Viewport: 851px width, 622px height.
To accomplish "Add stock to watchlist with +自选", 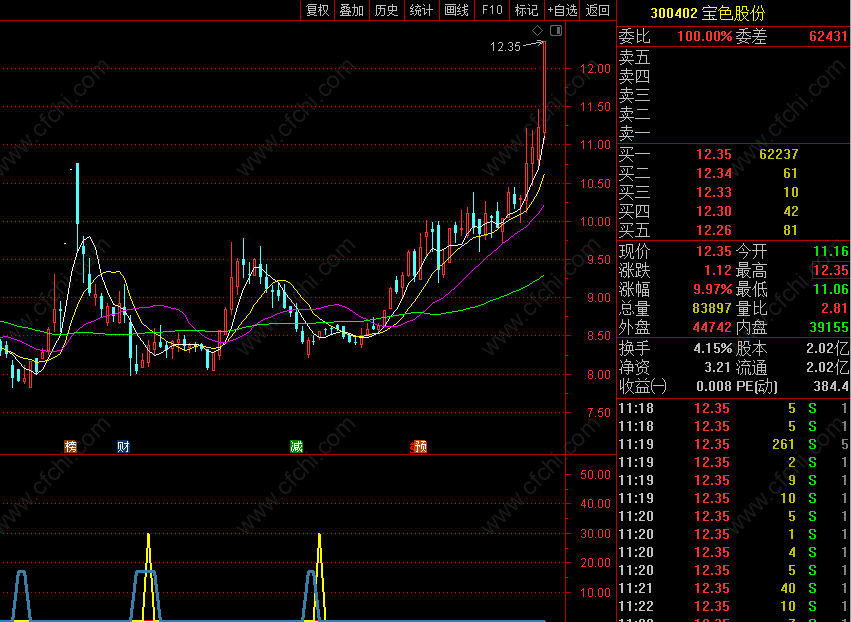I will (x=562, y=10).
